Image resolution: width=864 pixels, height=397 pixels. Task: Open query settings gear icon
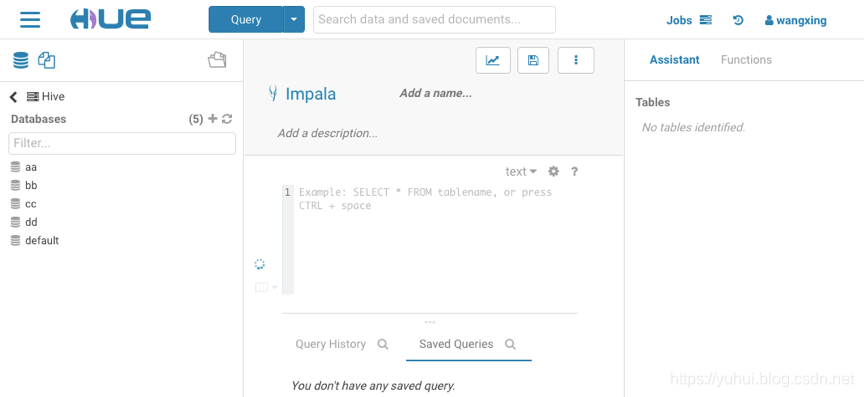[553, 171]
